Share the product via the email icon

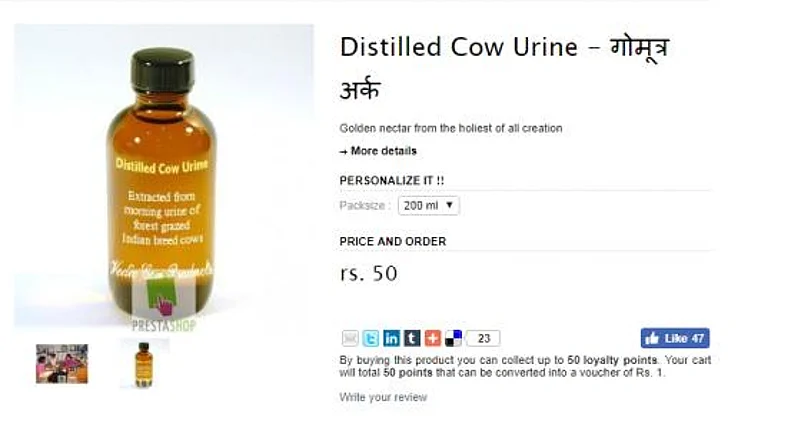pos(350,338)
